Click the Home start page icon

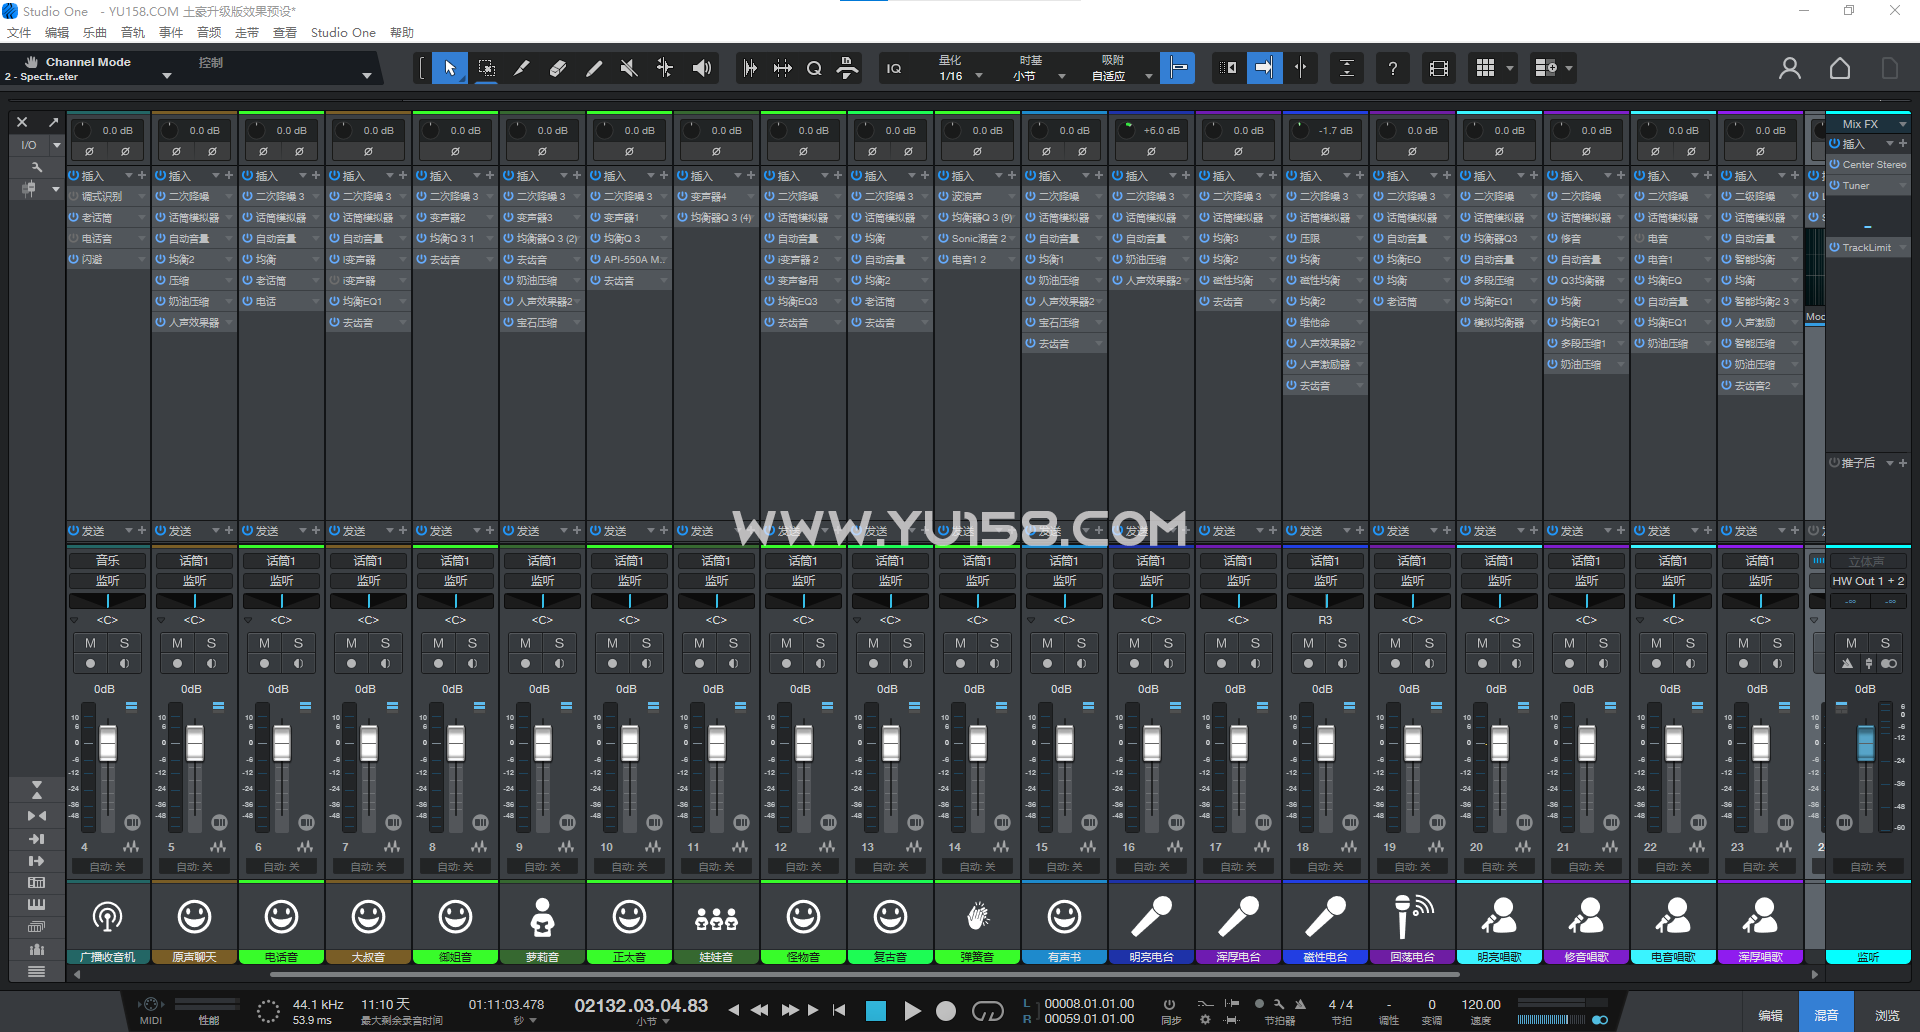(x=1839, y=68)
